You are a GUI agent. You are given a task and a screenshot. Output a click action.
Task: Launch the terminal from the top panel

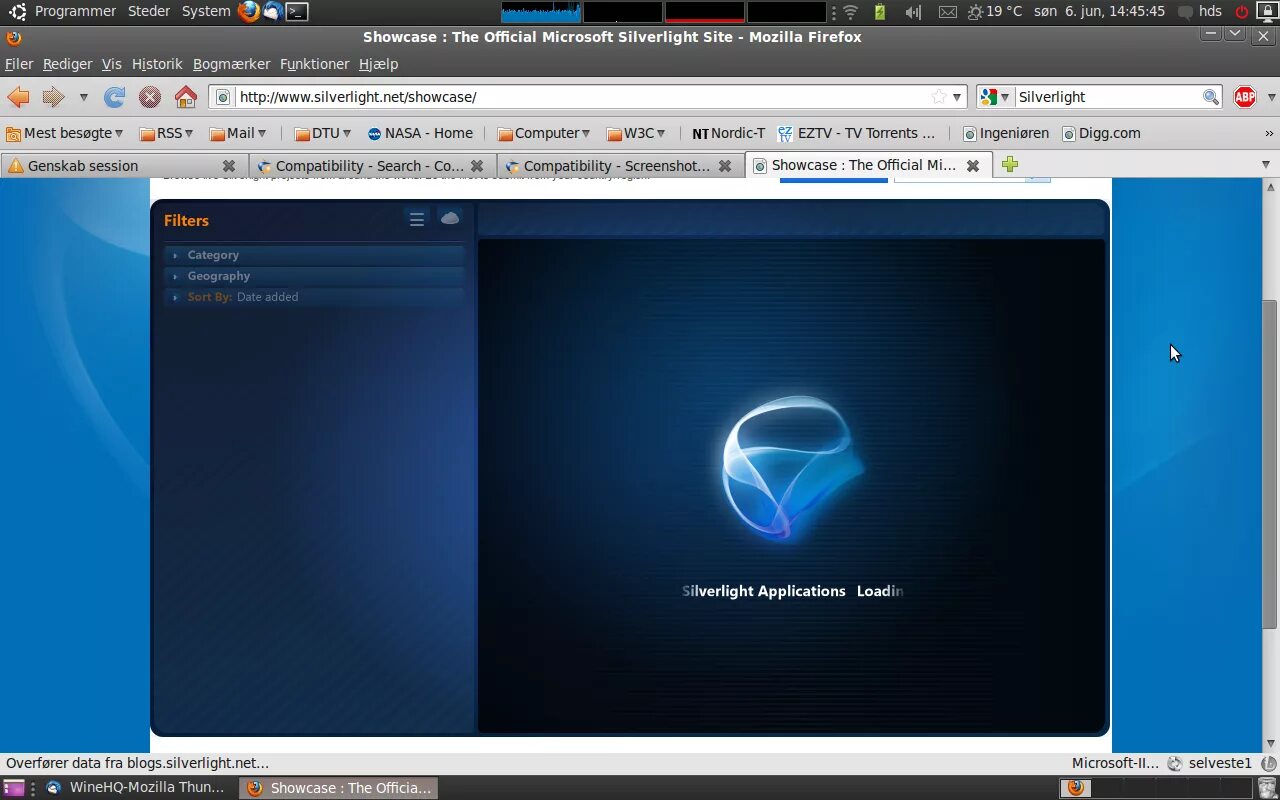pos(297,12)
